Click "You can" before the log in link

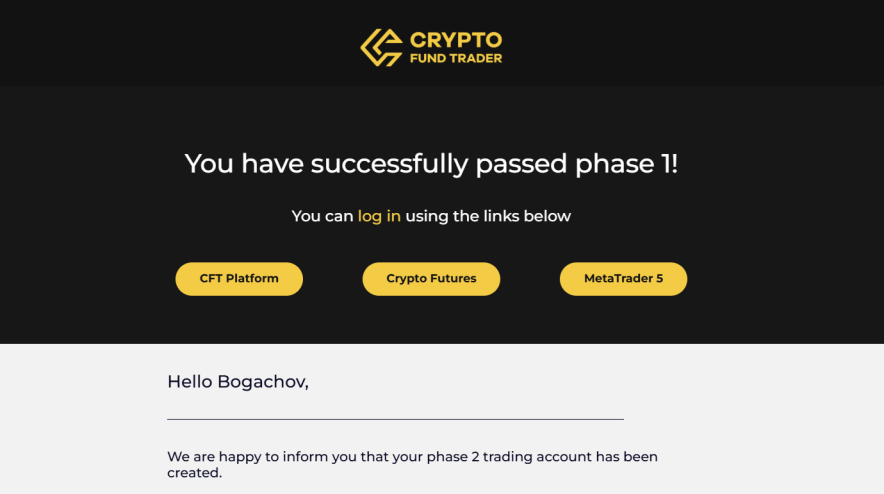(322, 216)
